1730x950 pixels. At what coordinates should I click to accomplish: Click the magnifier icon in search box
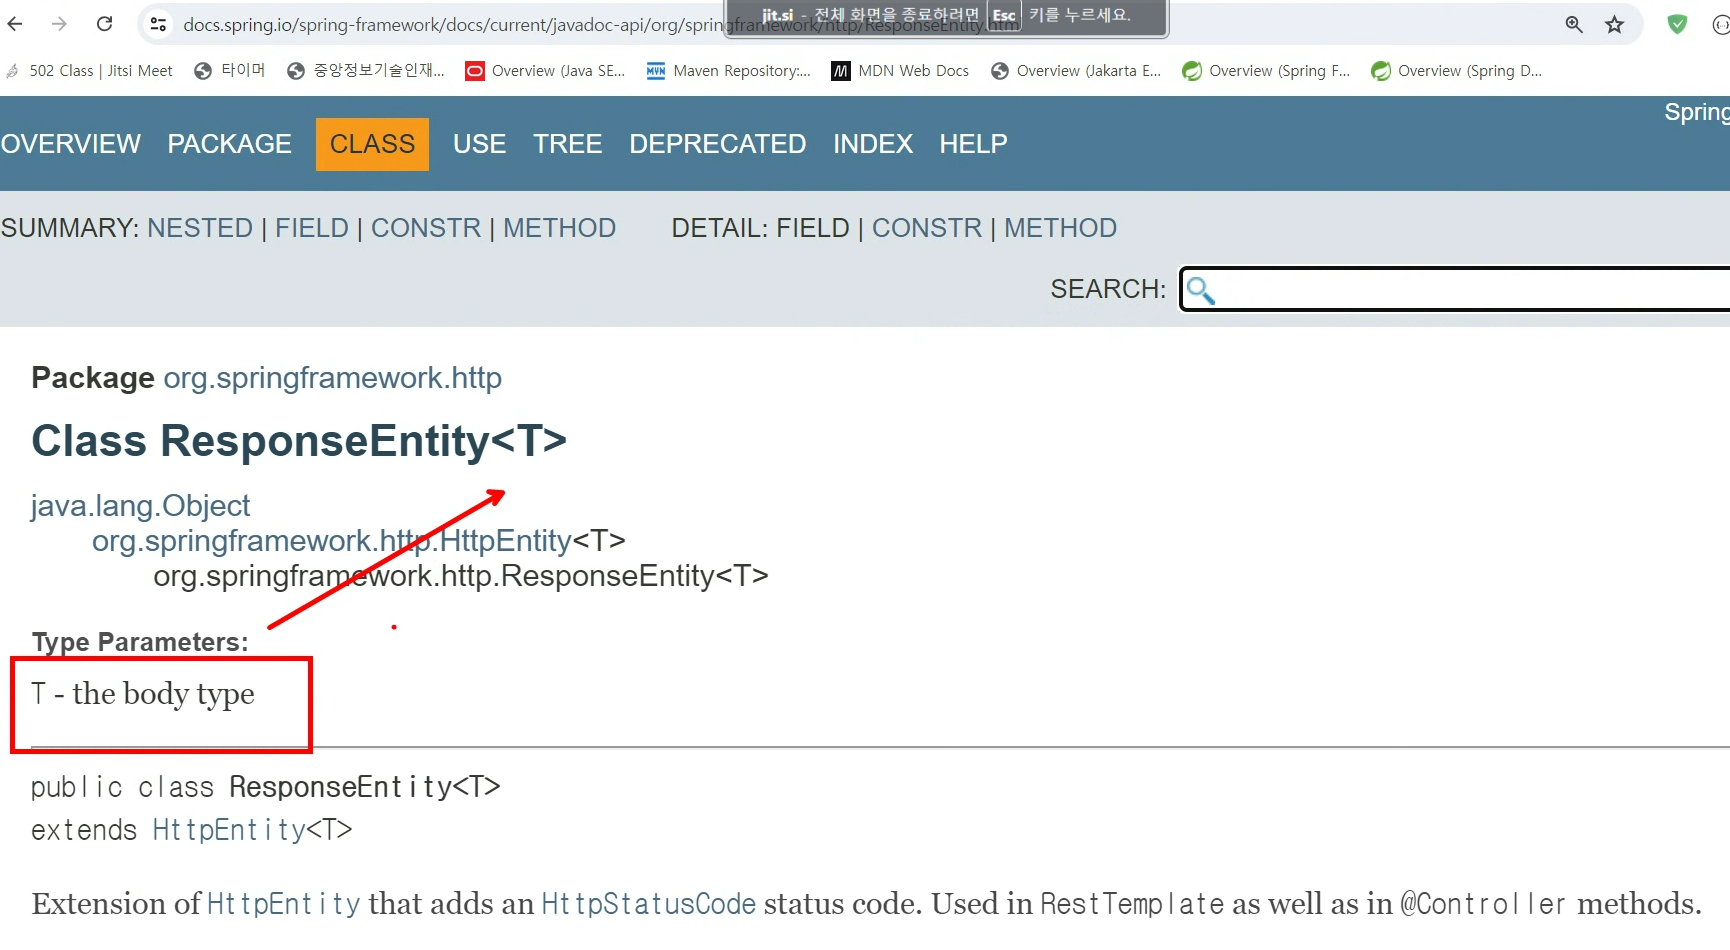tap(1200, 290)
